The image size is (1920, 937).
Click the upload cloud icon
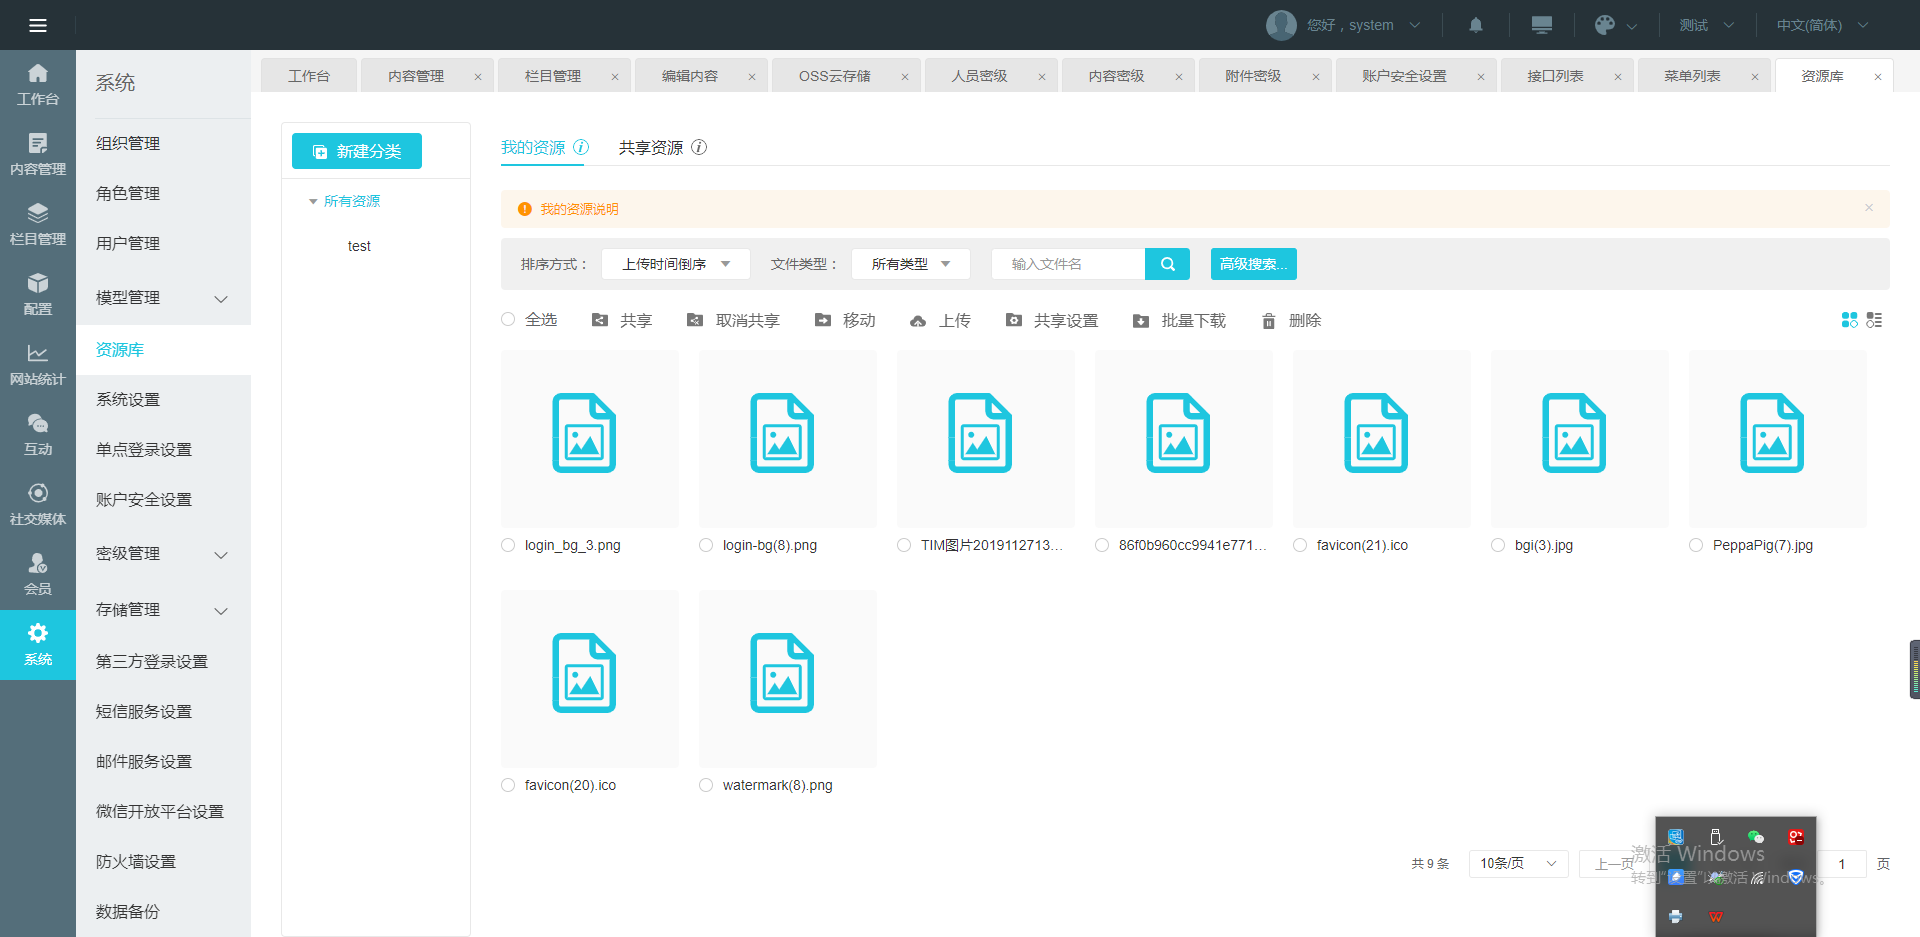tap(918, 321)
